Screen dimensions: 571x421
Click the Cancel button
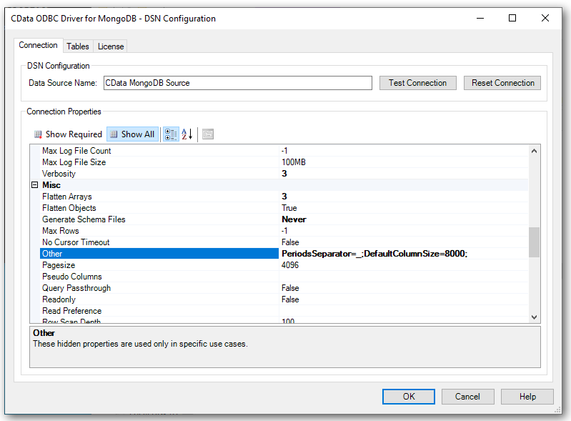point(468,397)
